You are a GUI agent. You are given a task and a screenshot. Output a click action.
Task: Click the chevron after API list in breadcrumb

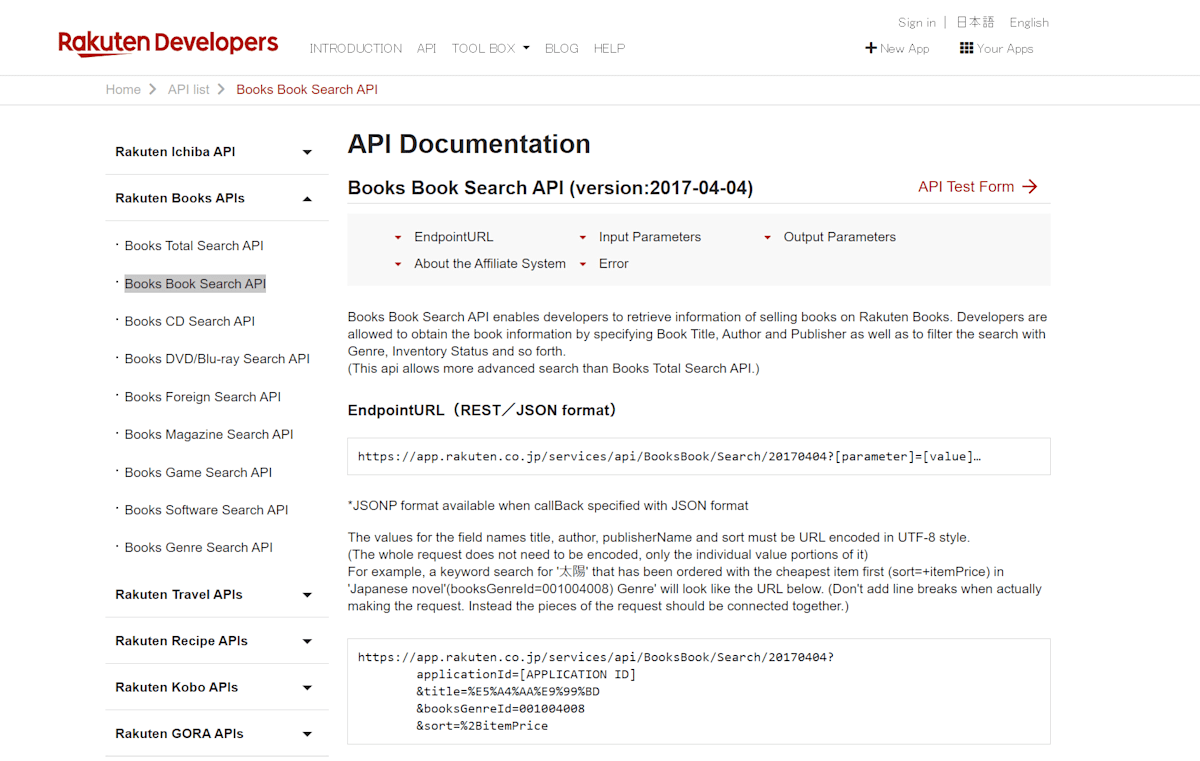pos(221,89)
